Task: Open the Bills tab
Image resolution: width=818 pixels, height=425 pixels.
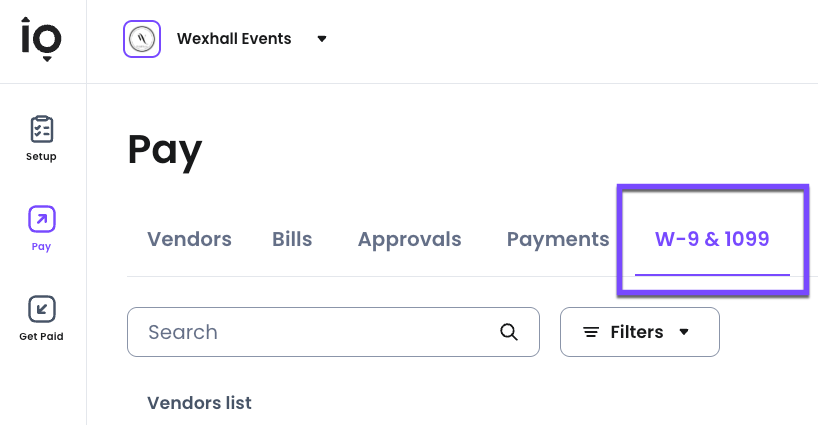Action: pos(292,240)
